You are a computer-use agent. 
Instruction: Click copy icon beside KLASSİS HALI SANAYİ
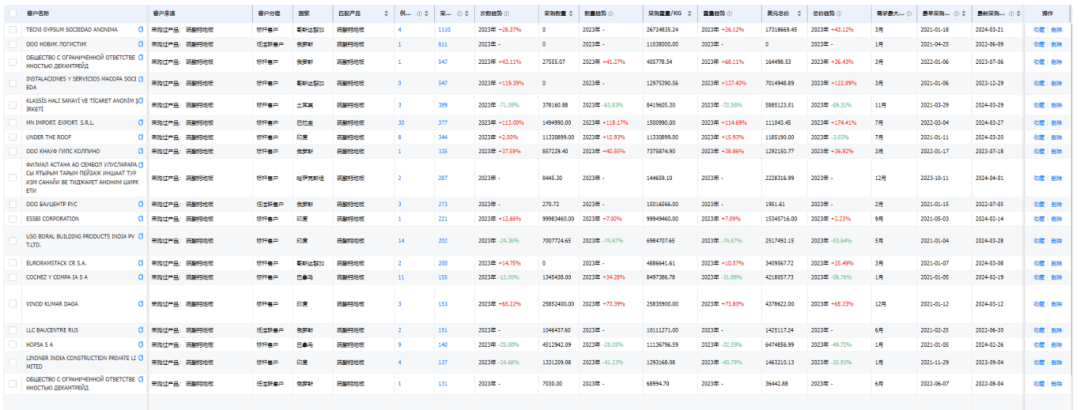pyautogui.click(x=141, y=101)
